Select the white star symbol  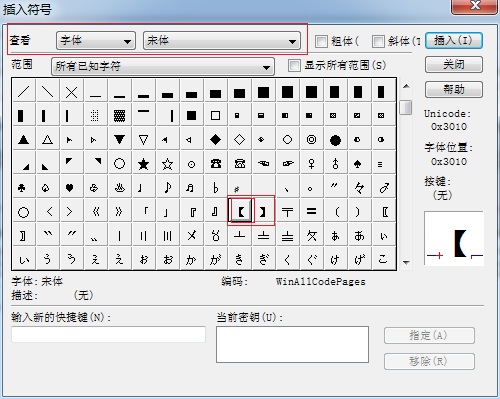click(167, 164)
